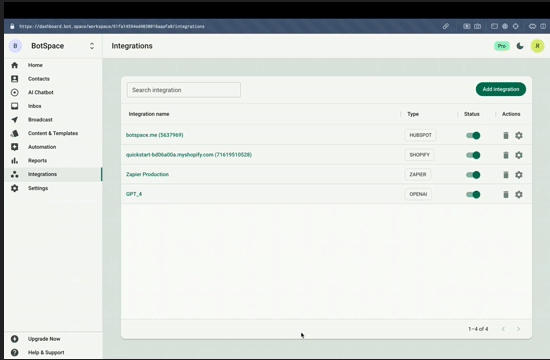Click the OPENAI type tag
This screenshot has height=360, width=550.
pos(418,194)
